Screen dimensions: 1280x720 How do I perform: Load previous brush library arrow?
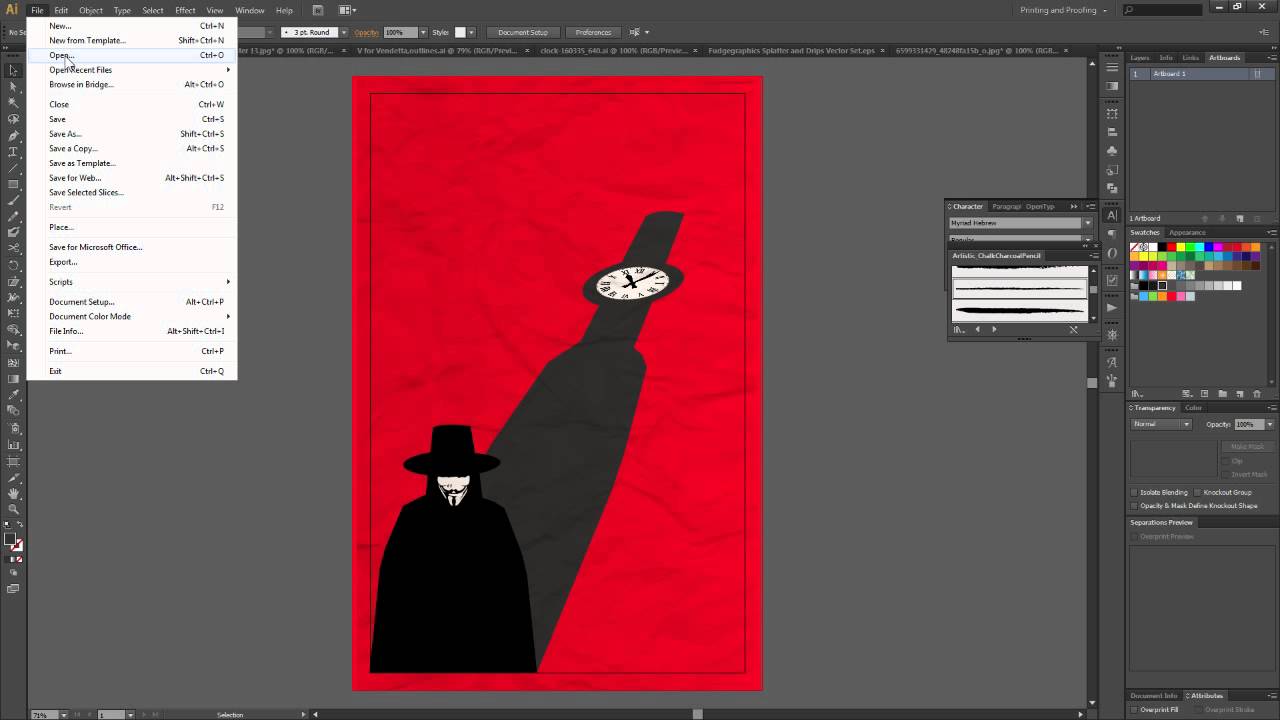click(x=977, y=329)
